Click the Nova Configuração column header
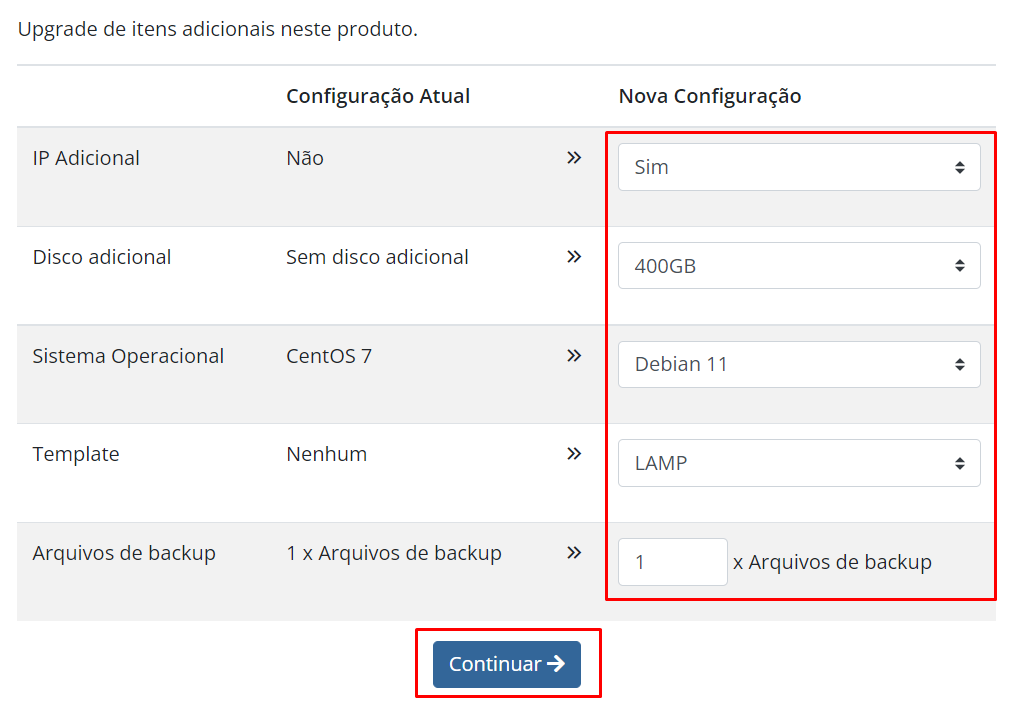The width and height of the screenshot is (1012, 720). 710,96
